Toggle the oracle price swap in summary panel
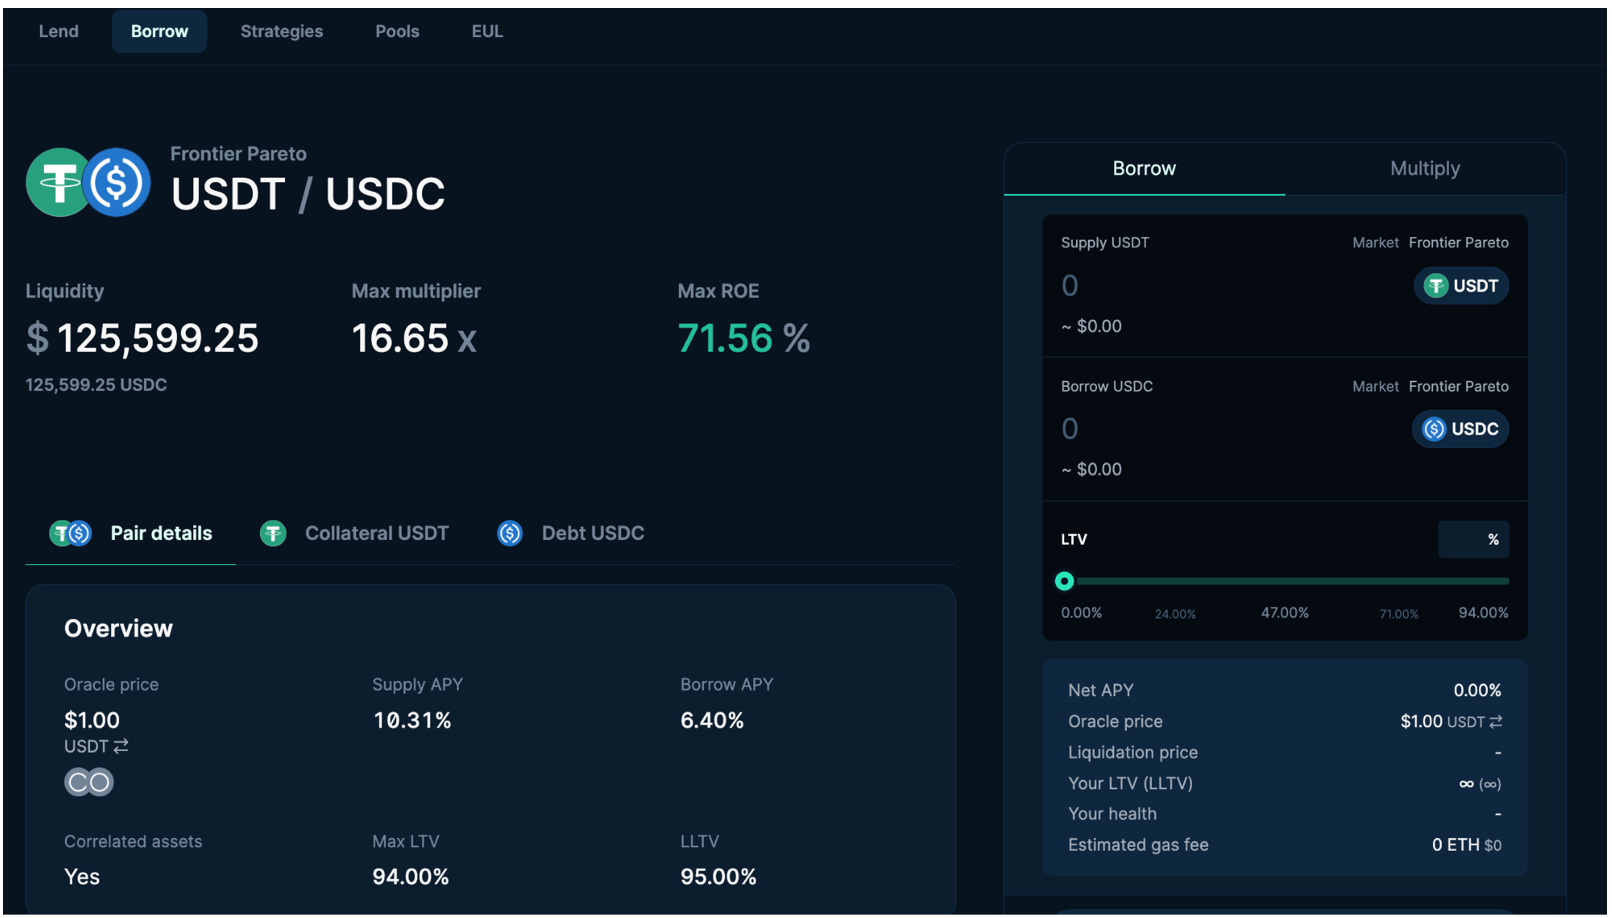The width and height of the screenshot is (1612, 918). pyautogui.click(x=1496, y=722)
